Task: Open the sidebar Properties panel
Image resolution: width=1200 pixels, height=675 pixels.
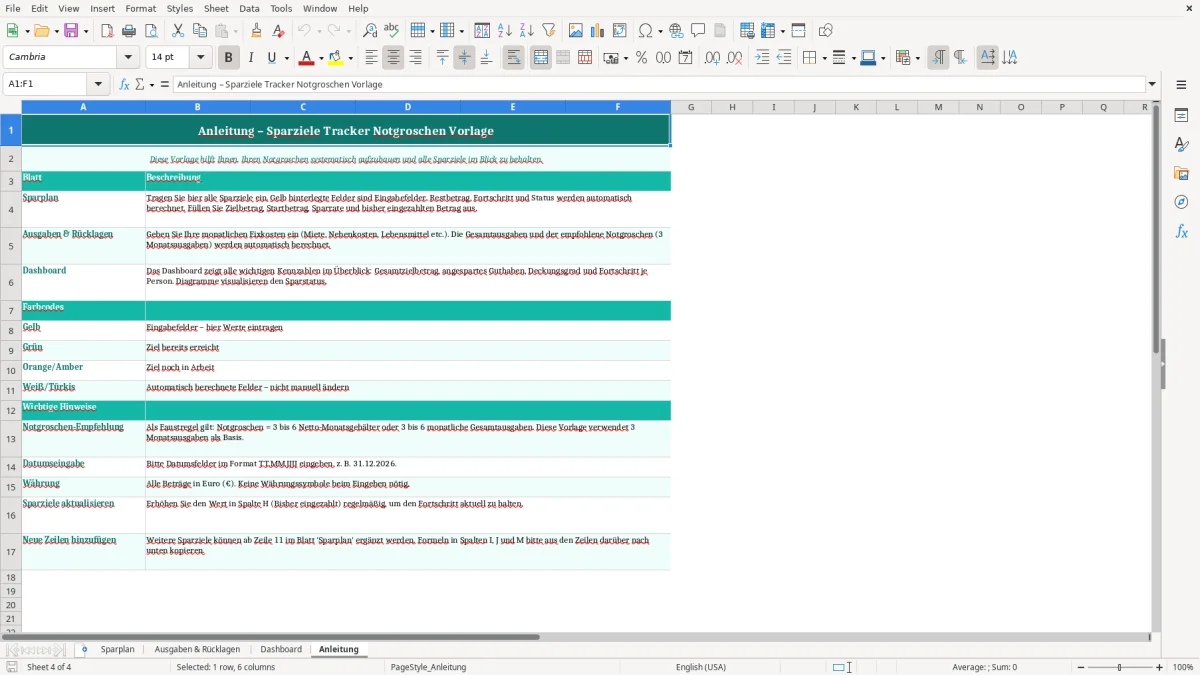Action: pyautogui.click(x=1181, y=116)
